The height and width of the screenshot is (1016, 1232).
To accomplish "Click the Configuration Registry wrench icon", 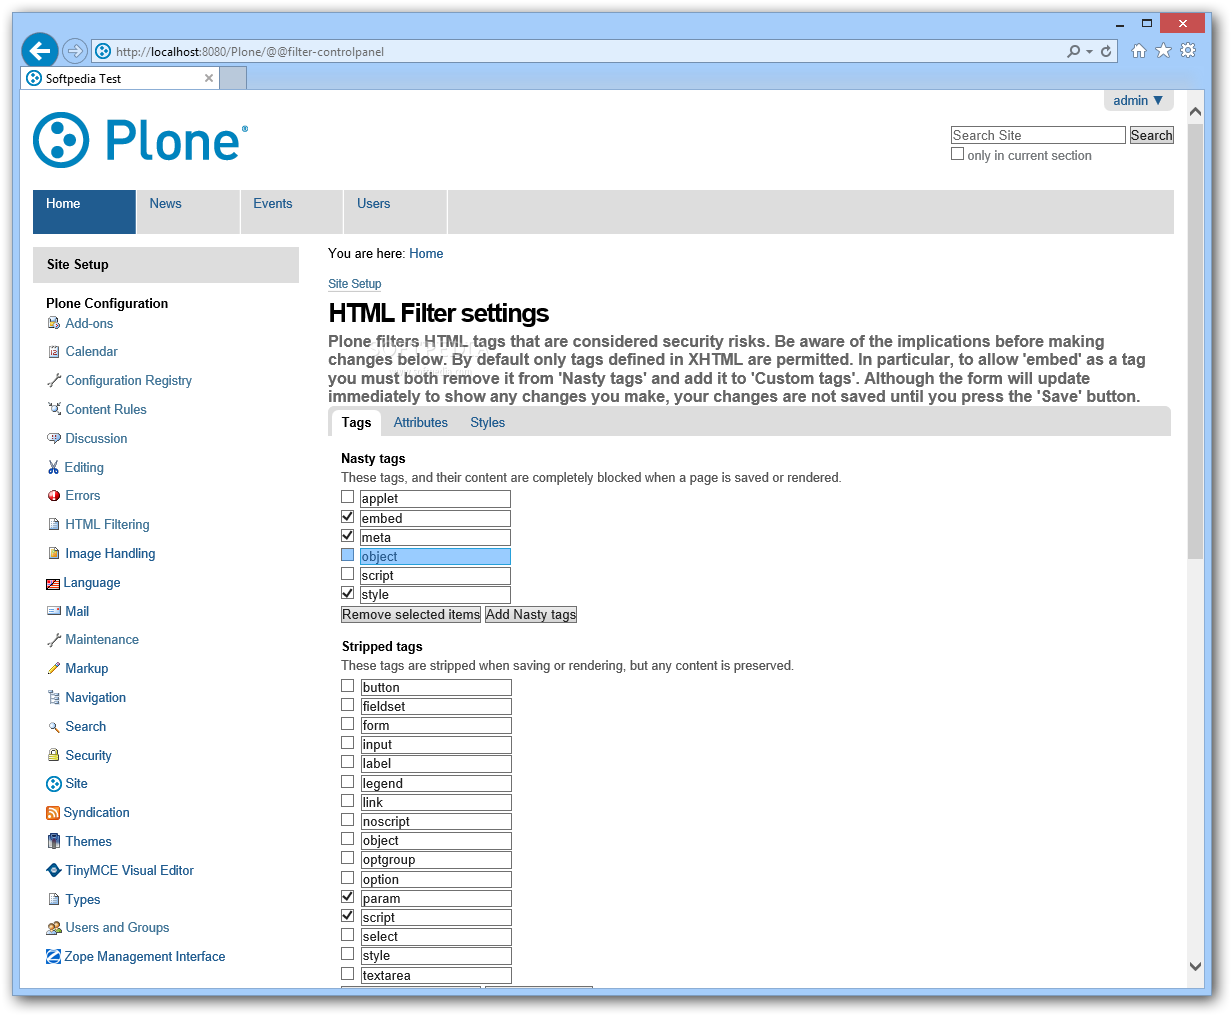I will click(x=54, y=381).
